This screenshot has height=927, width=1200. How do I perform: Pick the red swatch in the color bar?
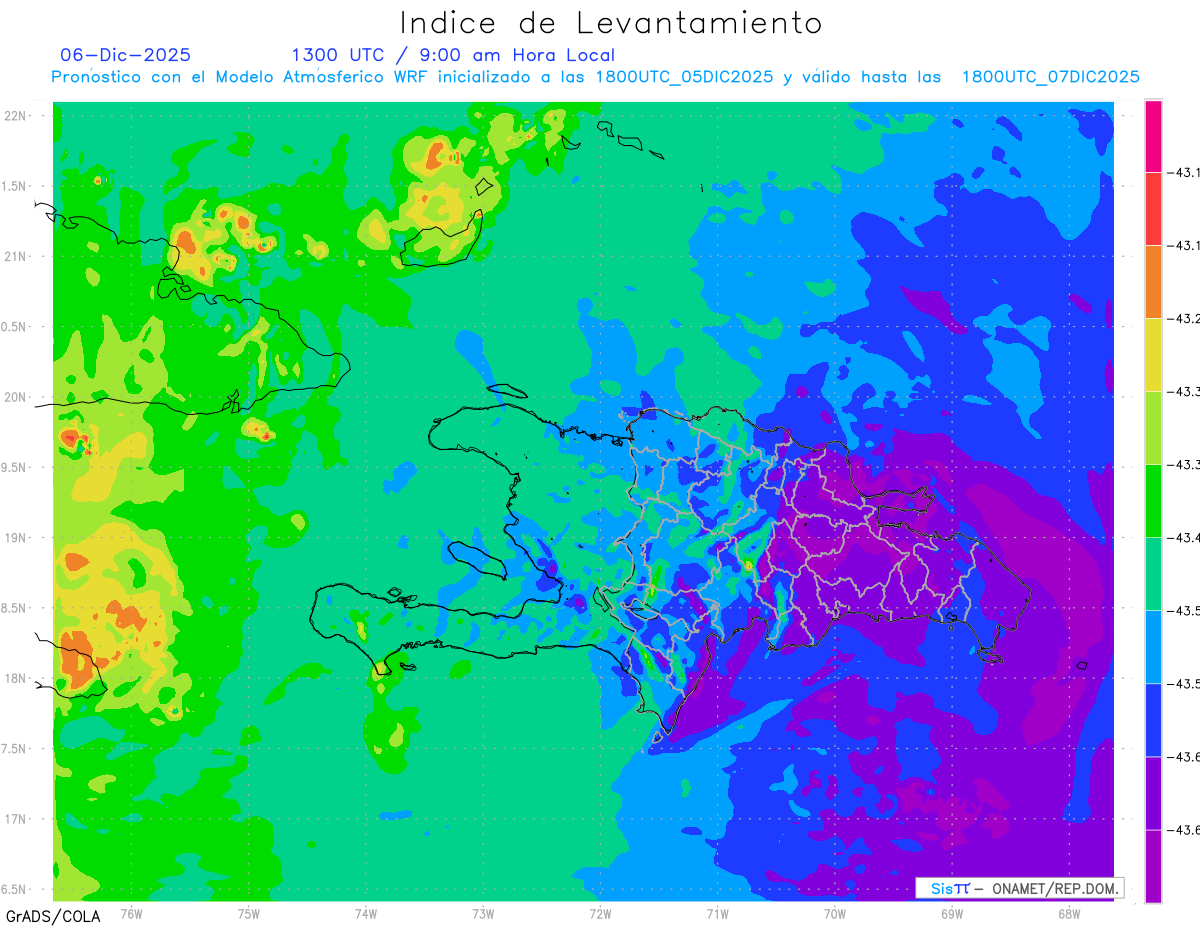click(x=1153, y=209)
